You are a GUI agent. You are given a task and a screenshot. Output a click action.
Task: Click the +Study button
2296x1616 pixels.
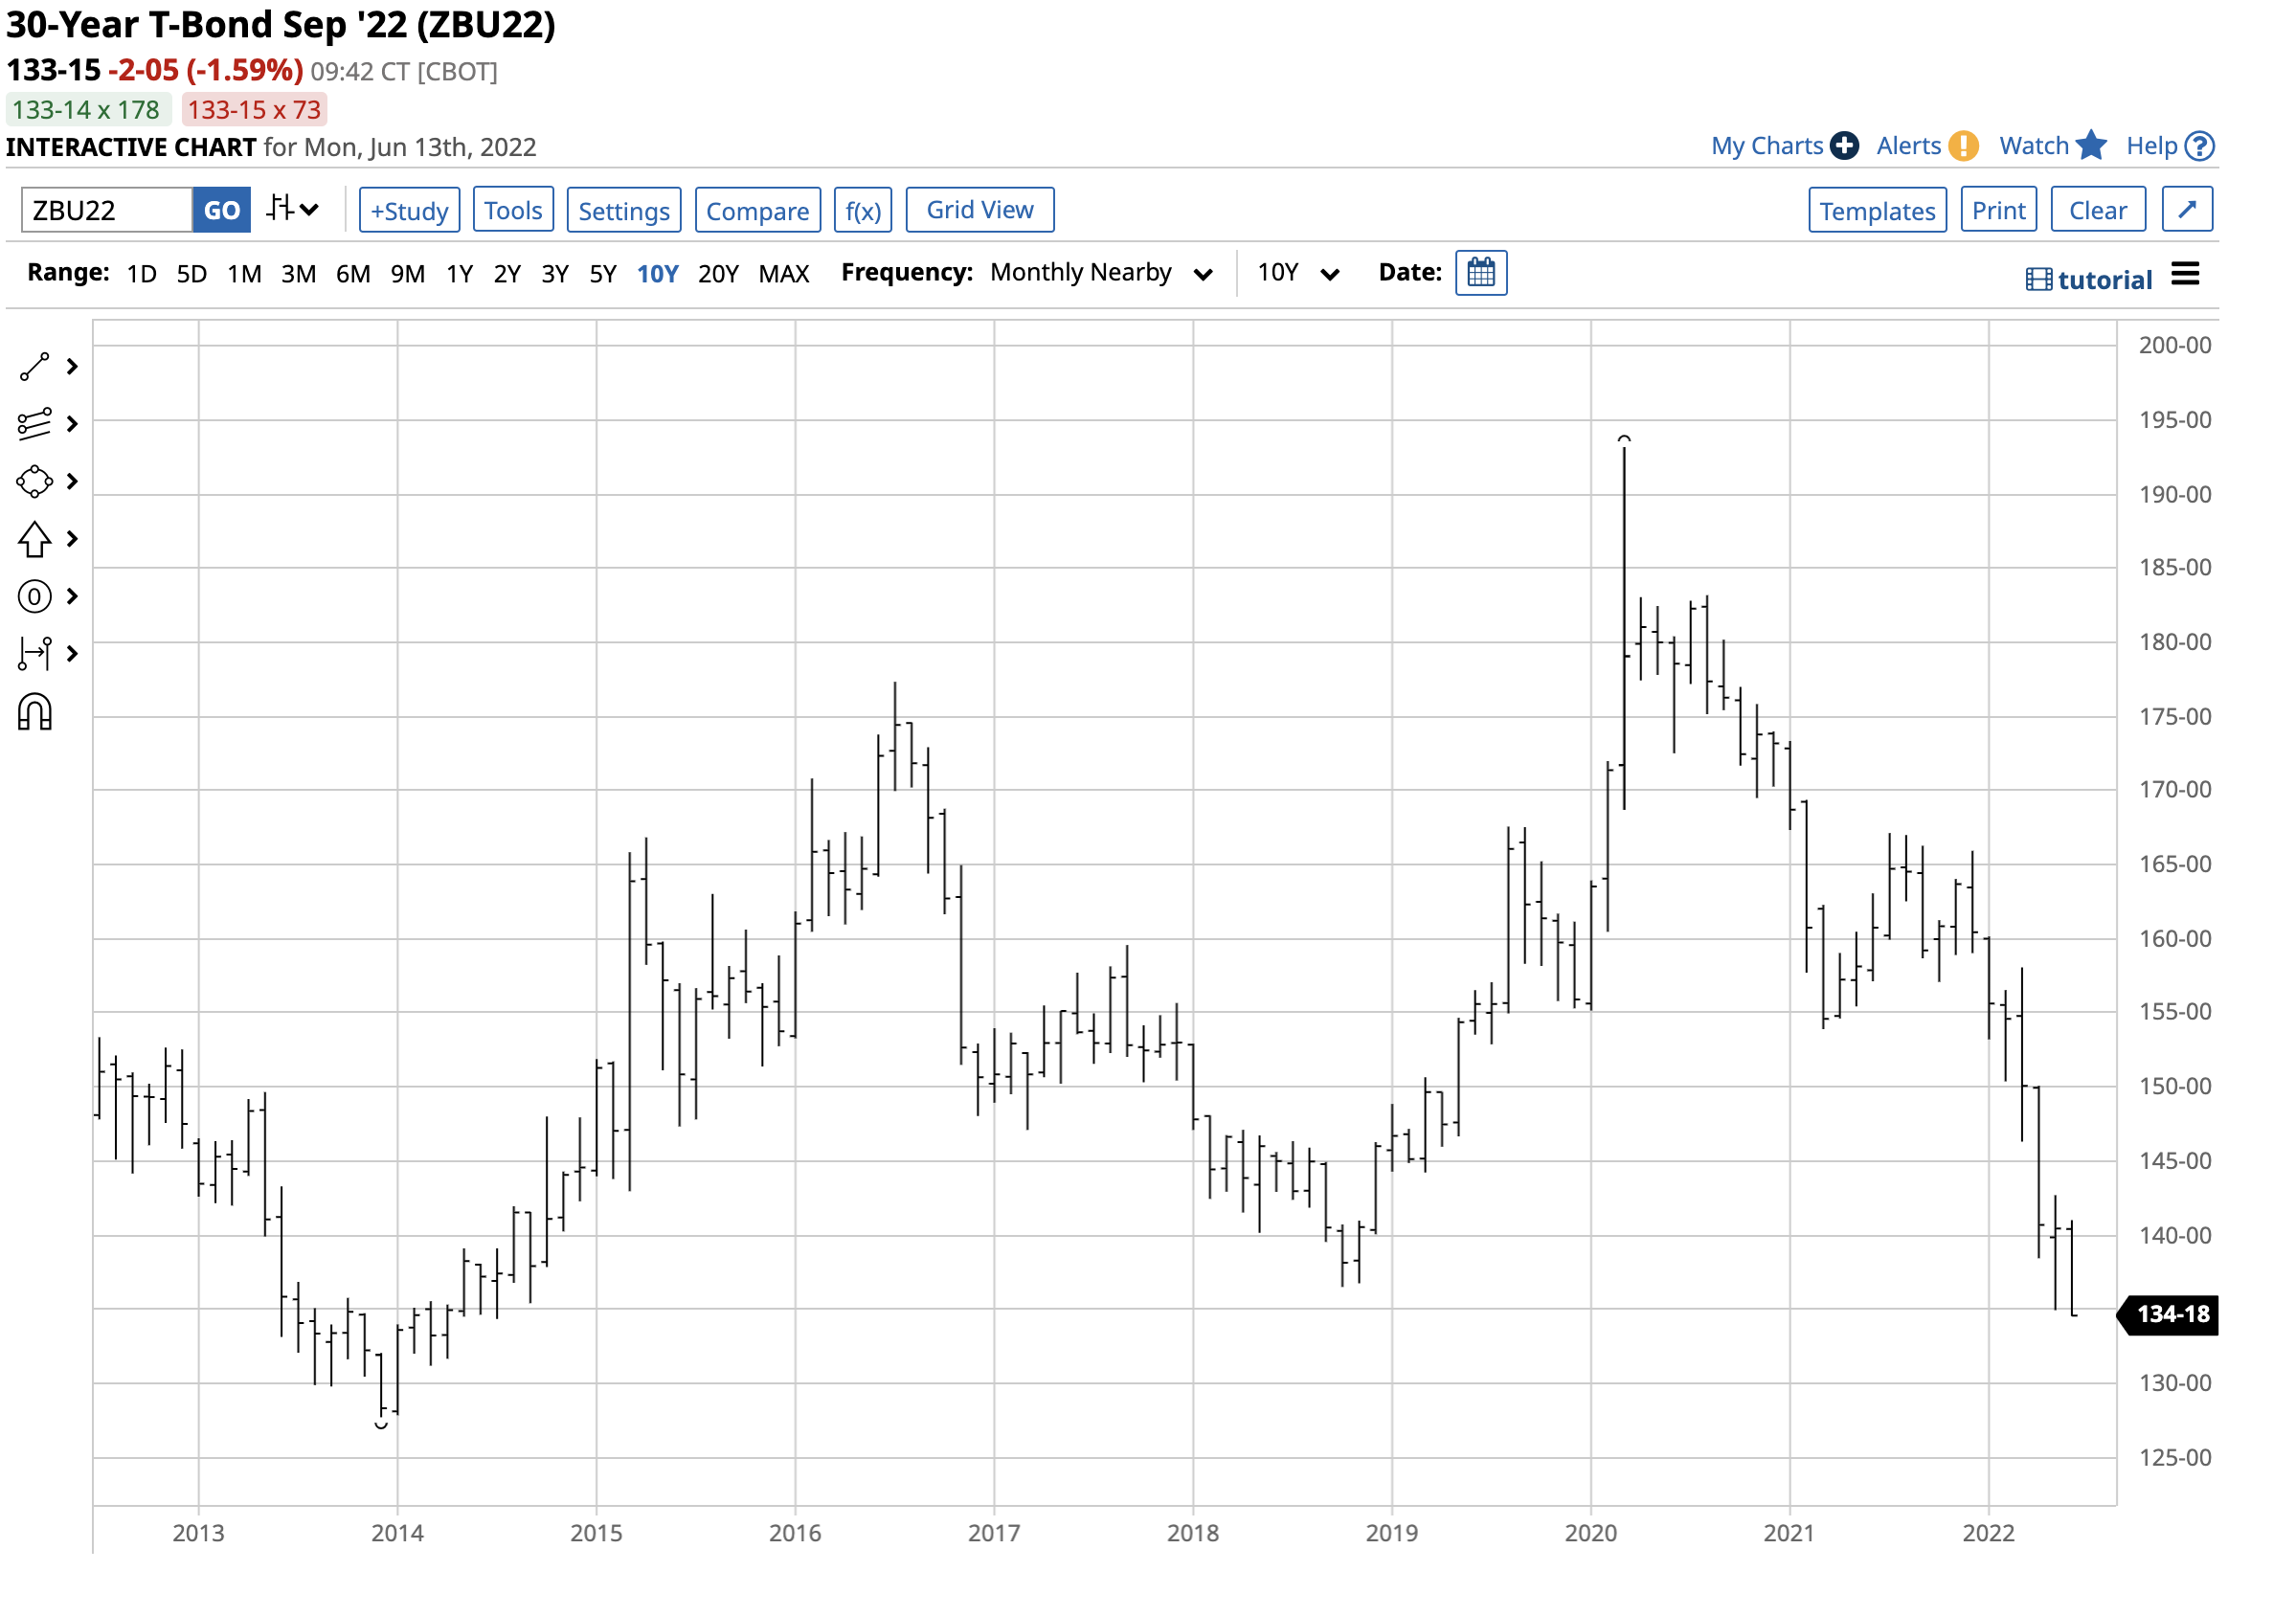click(409, 211)
